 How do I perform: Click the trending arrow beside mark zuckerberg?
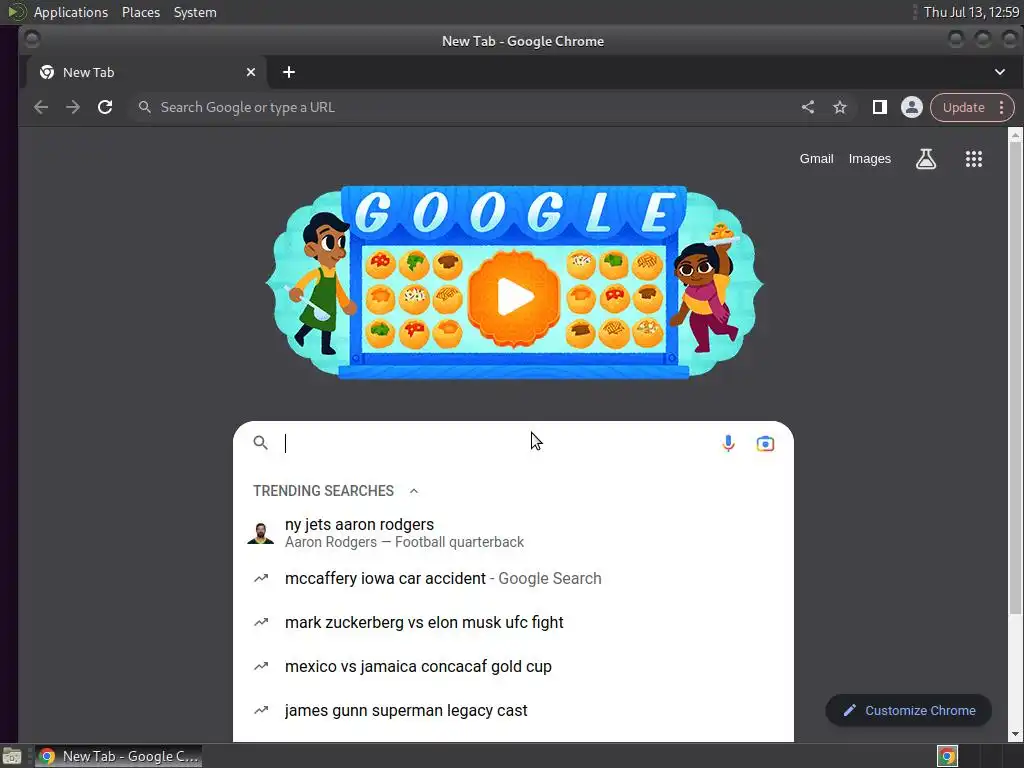click(261, 622)
